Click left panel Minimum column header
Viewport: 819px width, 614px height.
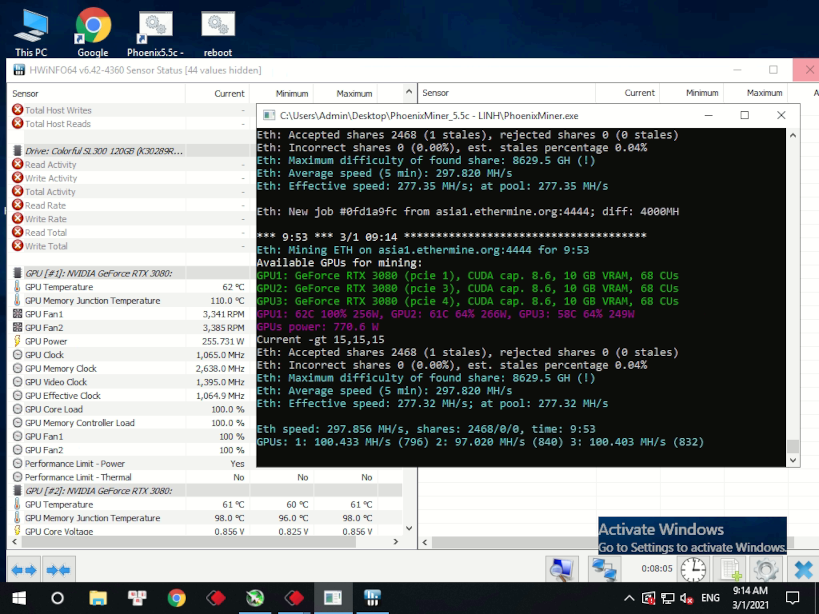pos(281,93)
